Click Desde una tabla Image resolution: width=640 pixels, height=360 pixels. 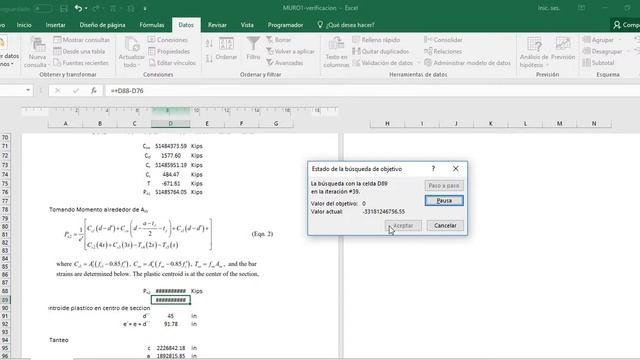[x=79, y=51]
